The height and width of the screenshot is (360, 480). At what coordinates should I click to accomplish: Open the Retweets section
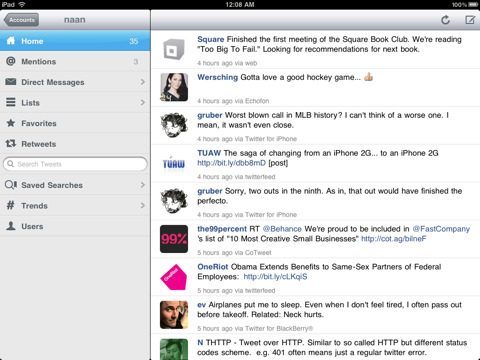click(x=75, y=144)
